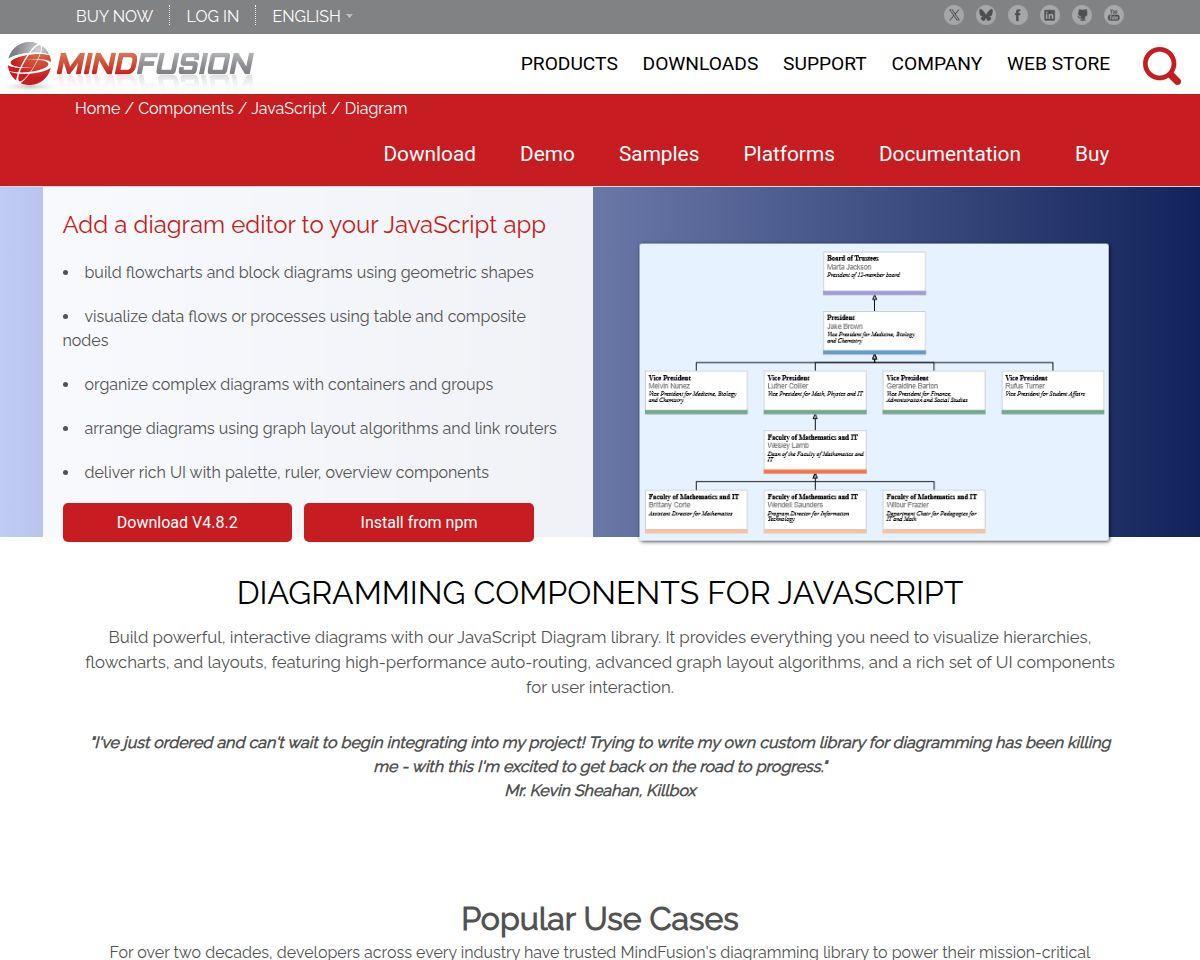Open the PRODUCTS menu

click(x=569, y=64)
